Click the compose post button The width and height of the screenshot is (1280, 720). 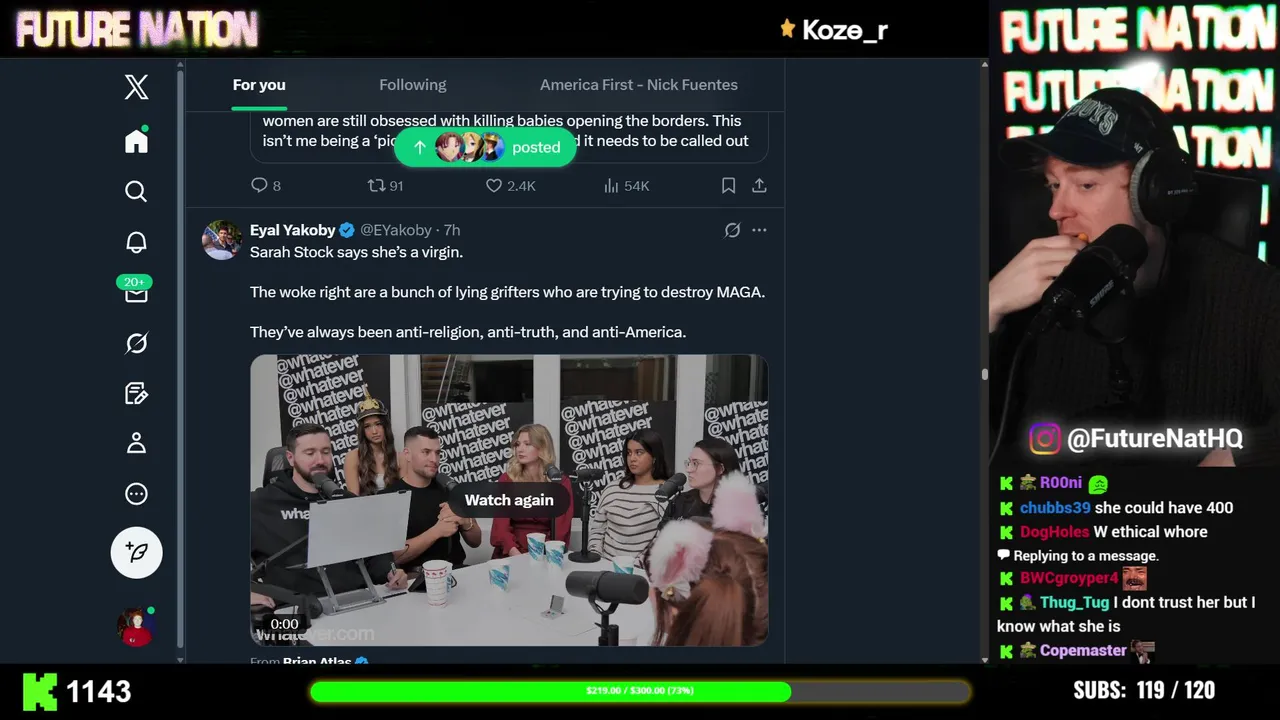pyautogui.click(x=136, y=552)
